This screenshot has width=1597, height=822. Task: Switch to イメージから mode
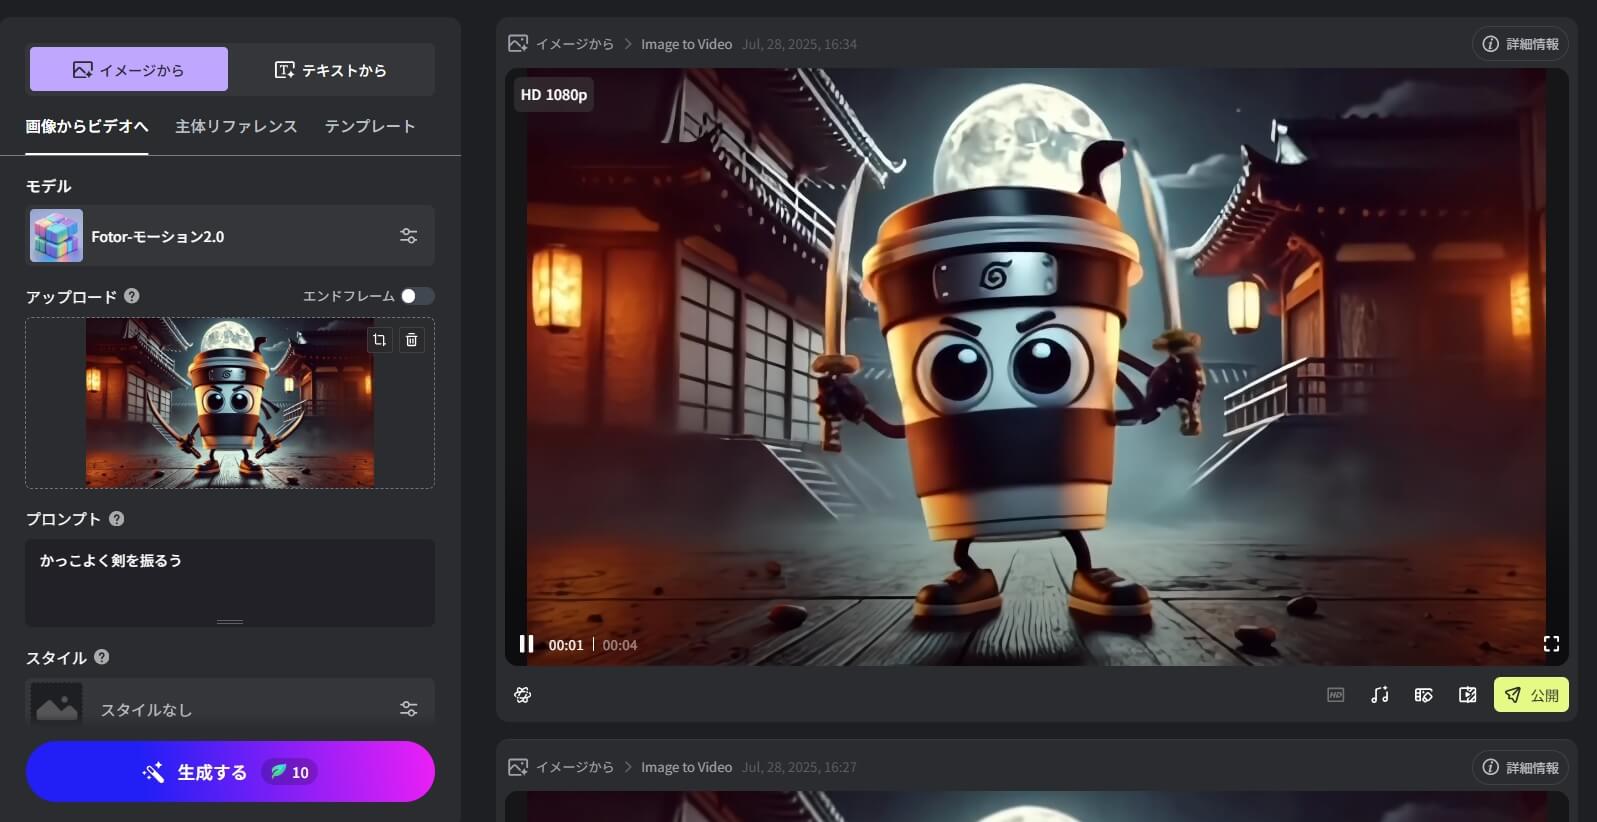click(129, 69)
